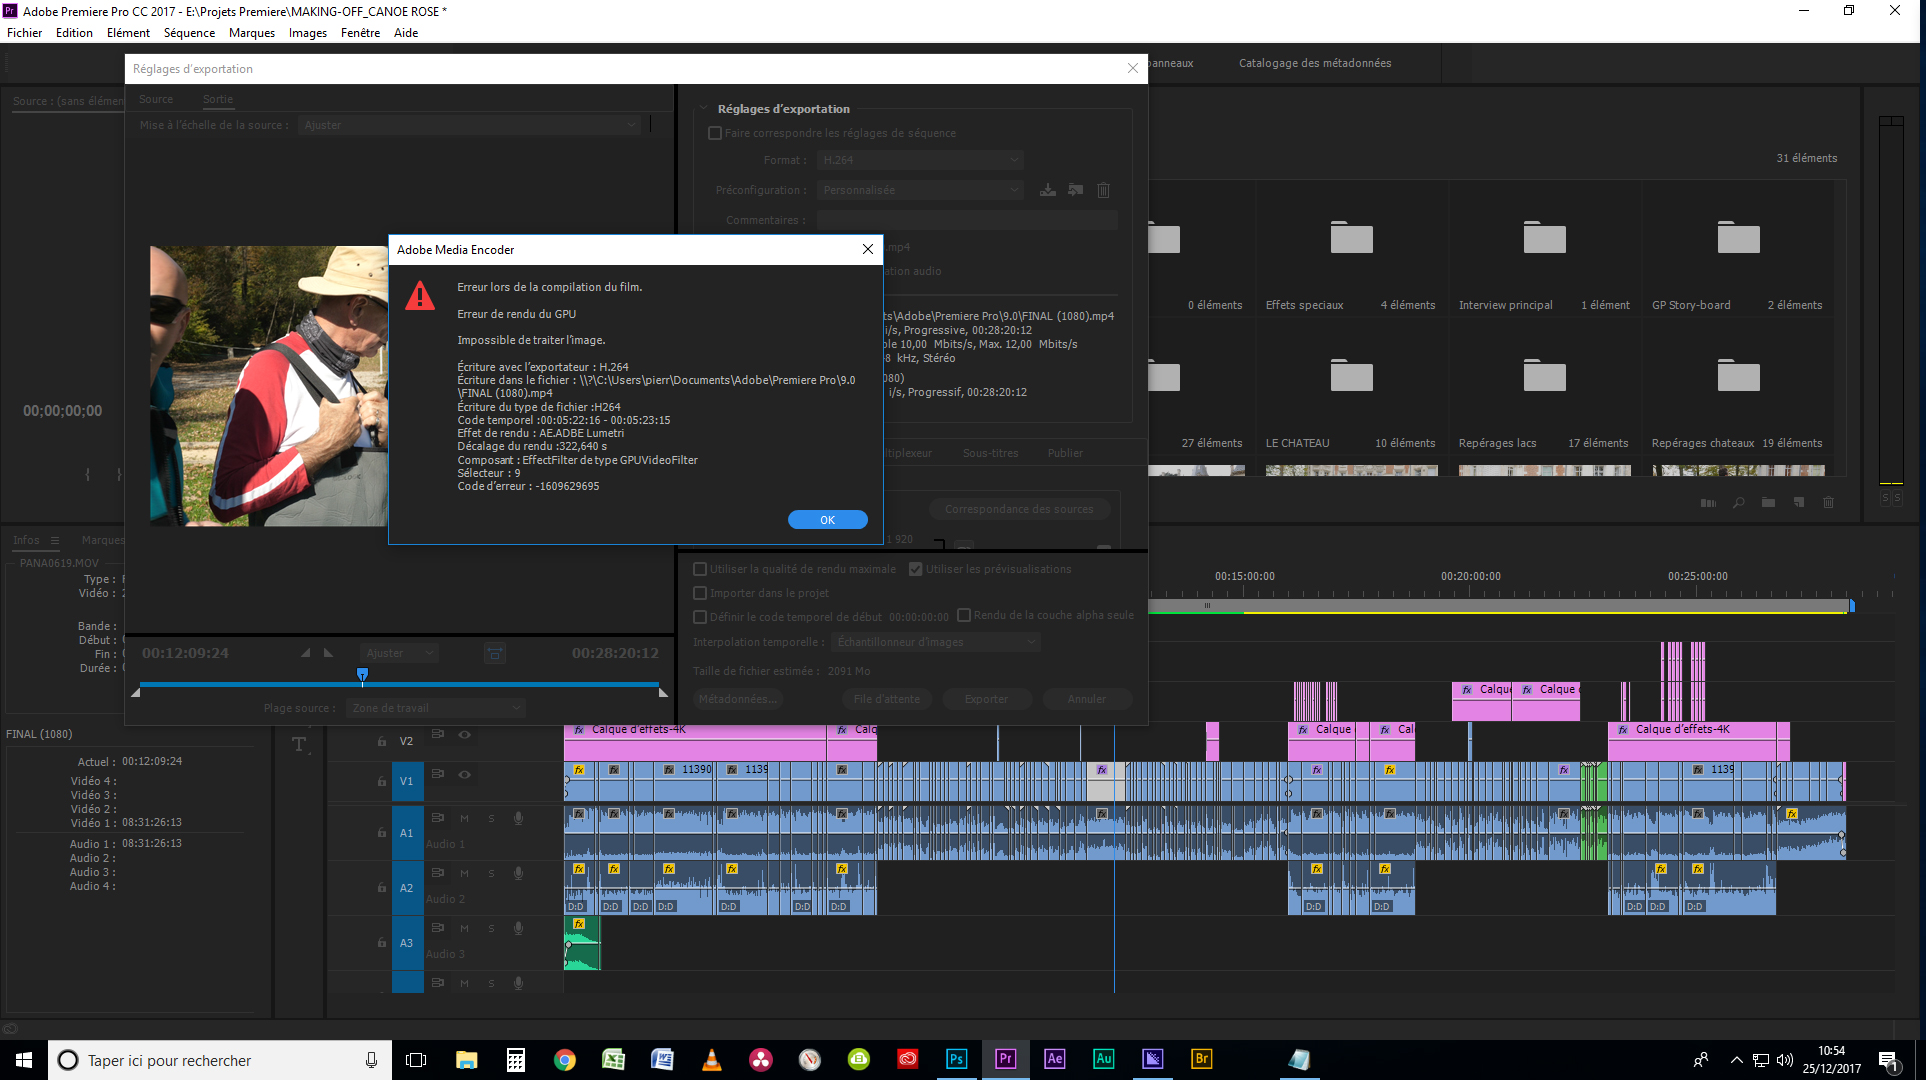The width and height of the screenshot is (1926, 1080).
Task: Open the Séquence menu
Action: (x=189, y=33)
